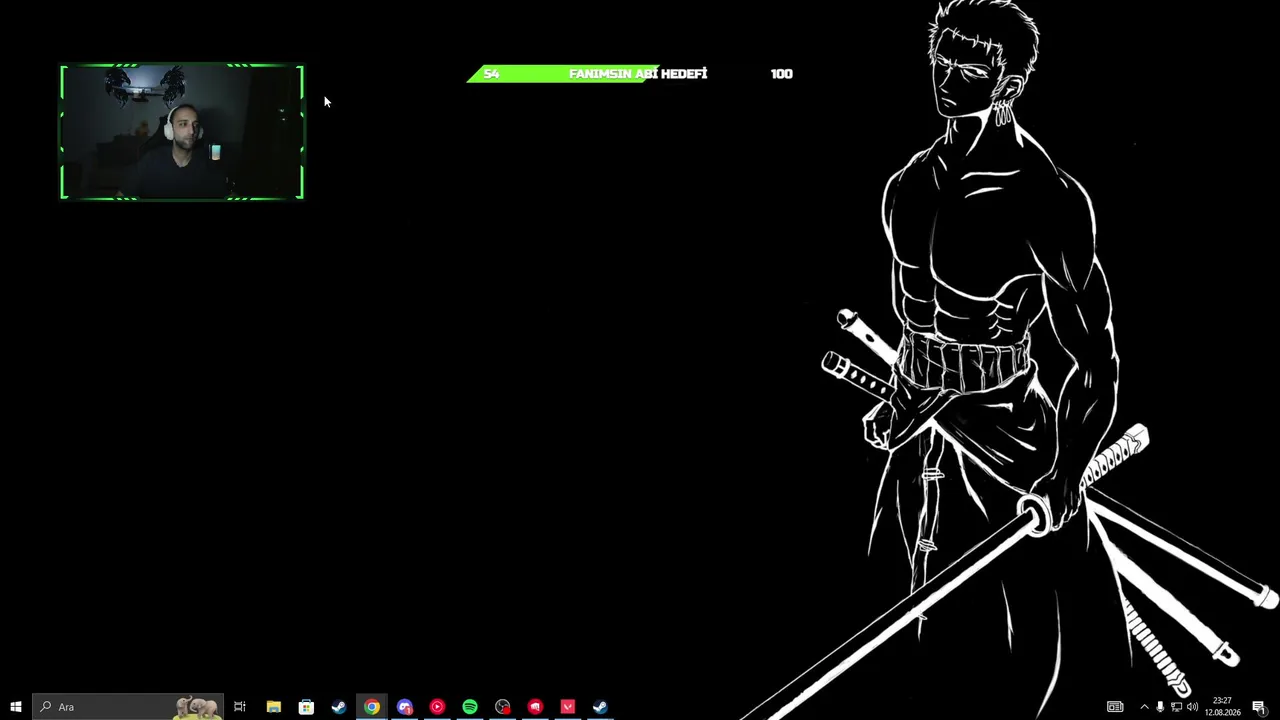Open the YouTube Music taskbar icon
This screenshot has height=720, width=1280.
437,707
